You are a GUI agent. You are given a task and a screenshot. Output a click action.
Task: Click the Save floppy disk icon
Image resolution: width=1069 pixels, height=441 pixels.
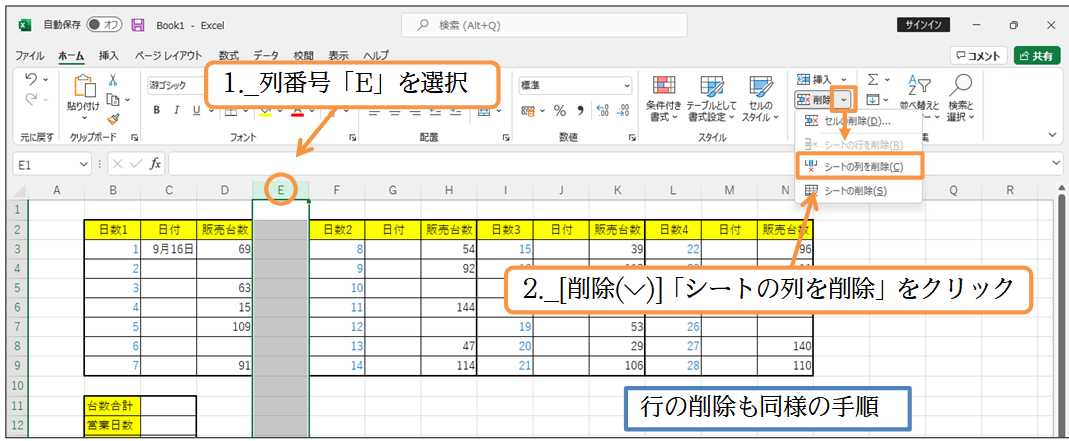(138, 25)
